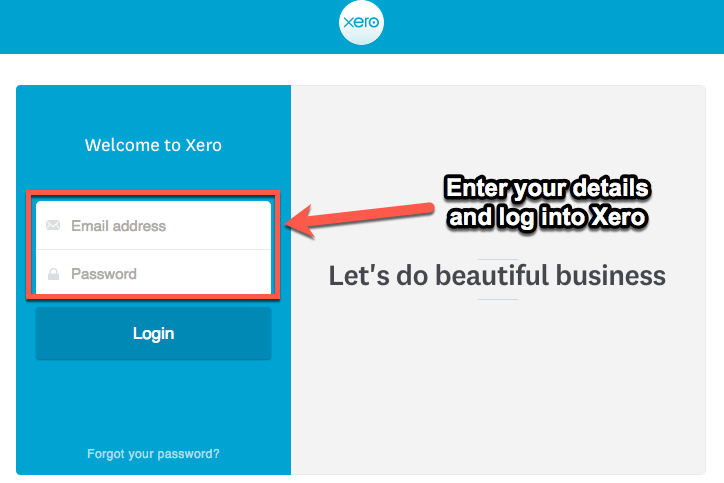Click the short line above the headline
Screen dimensions: 724x483
pyautogui.click(x=498, y=260)
